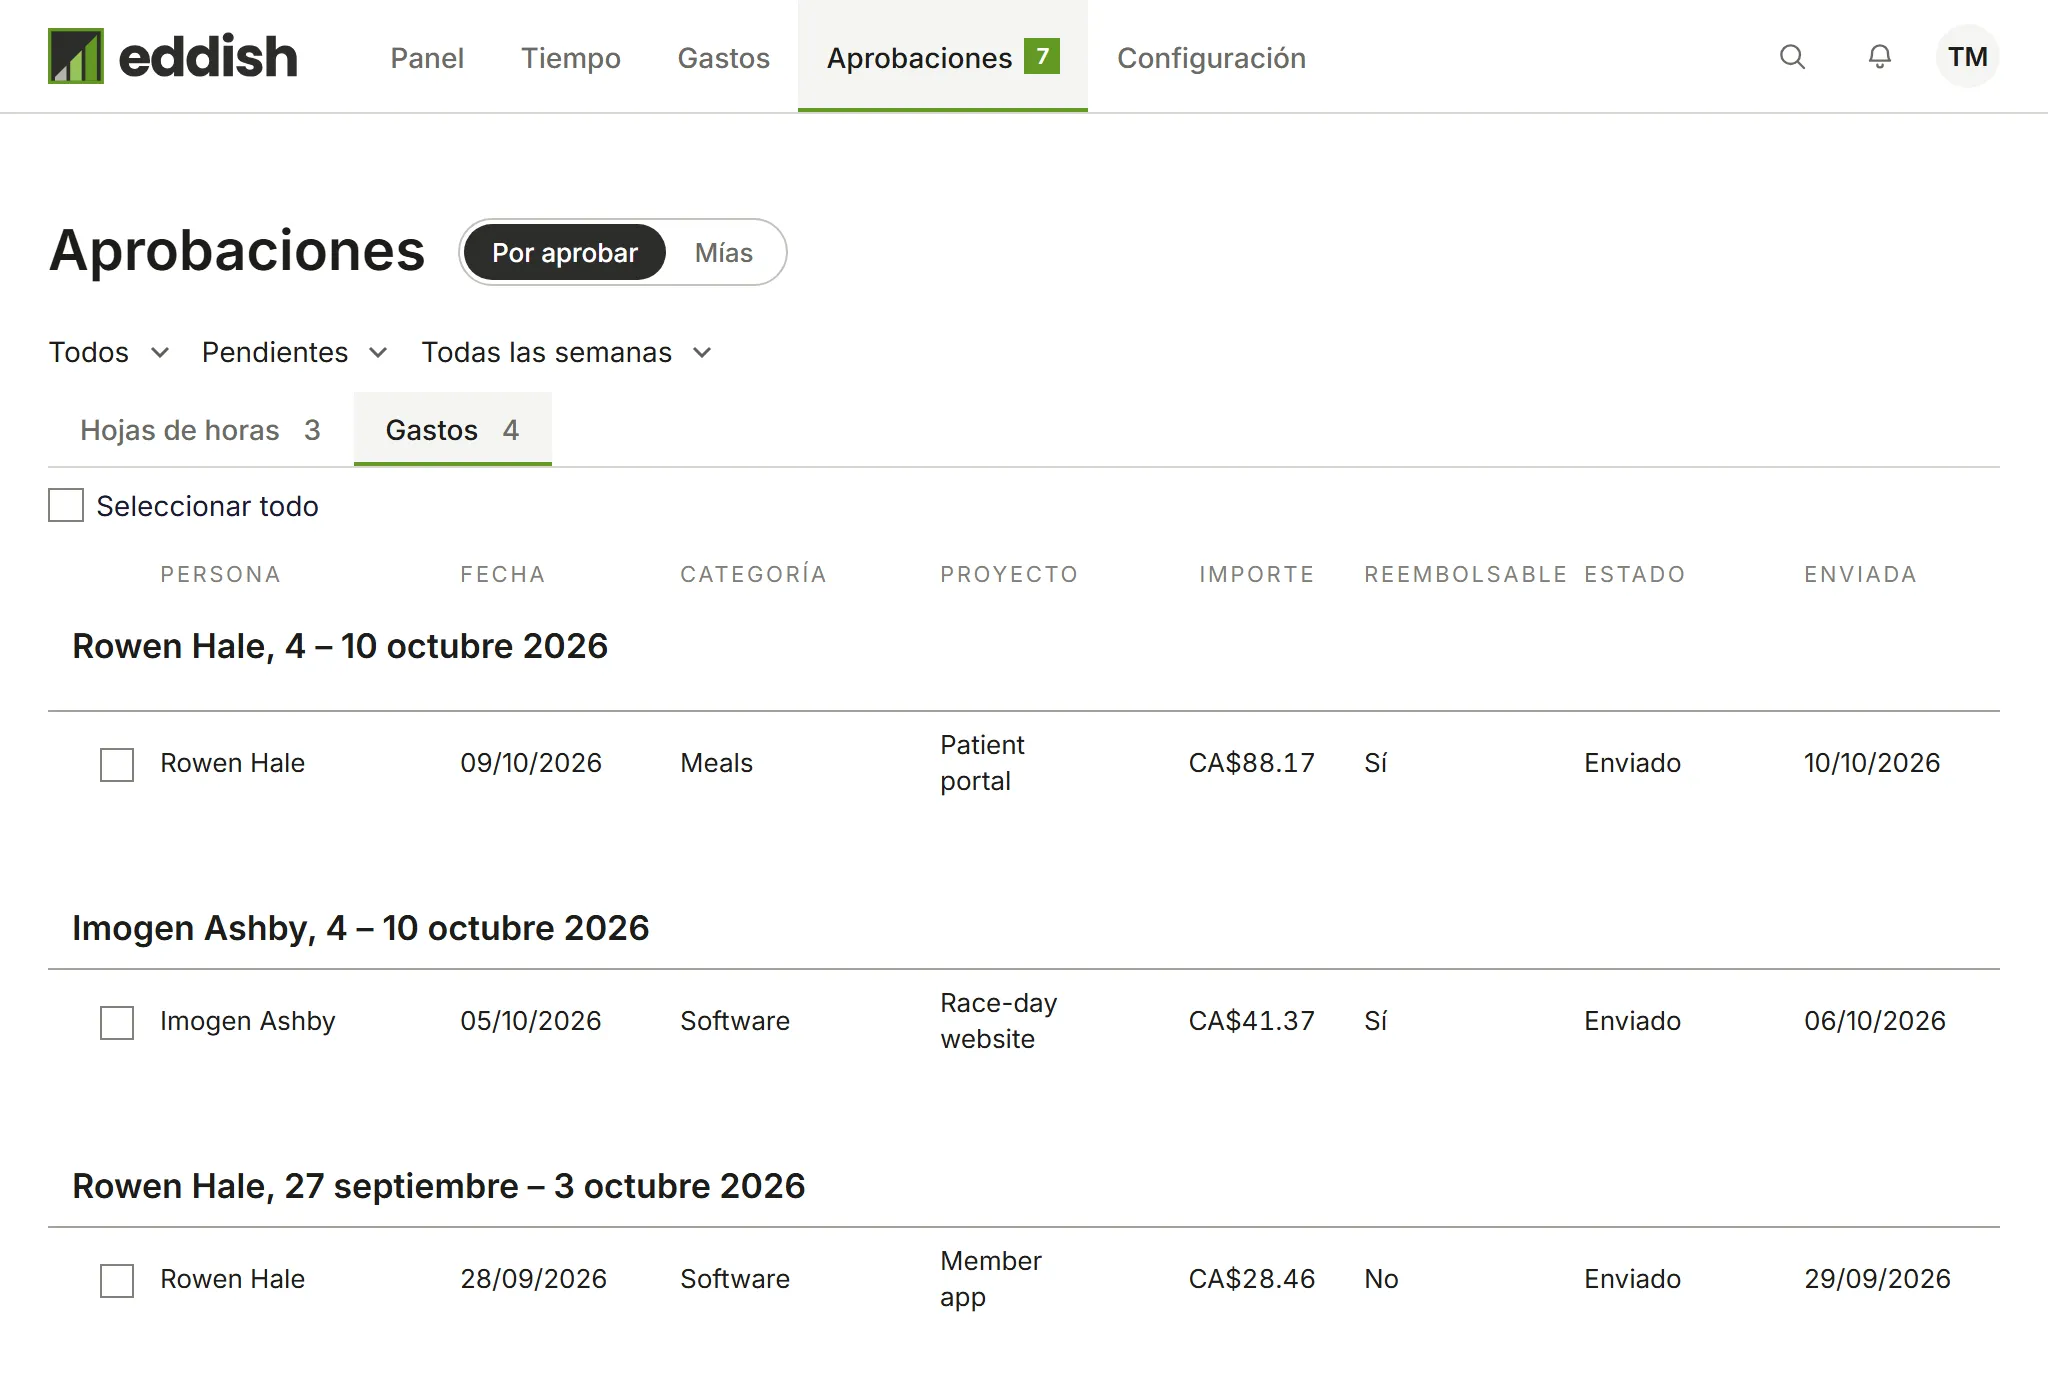Open notifications bell
The height and width of the screenshot is (1400, 2048).
[1880, 57]
